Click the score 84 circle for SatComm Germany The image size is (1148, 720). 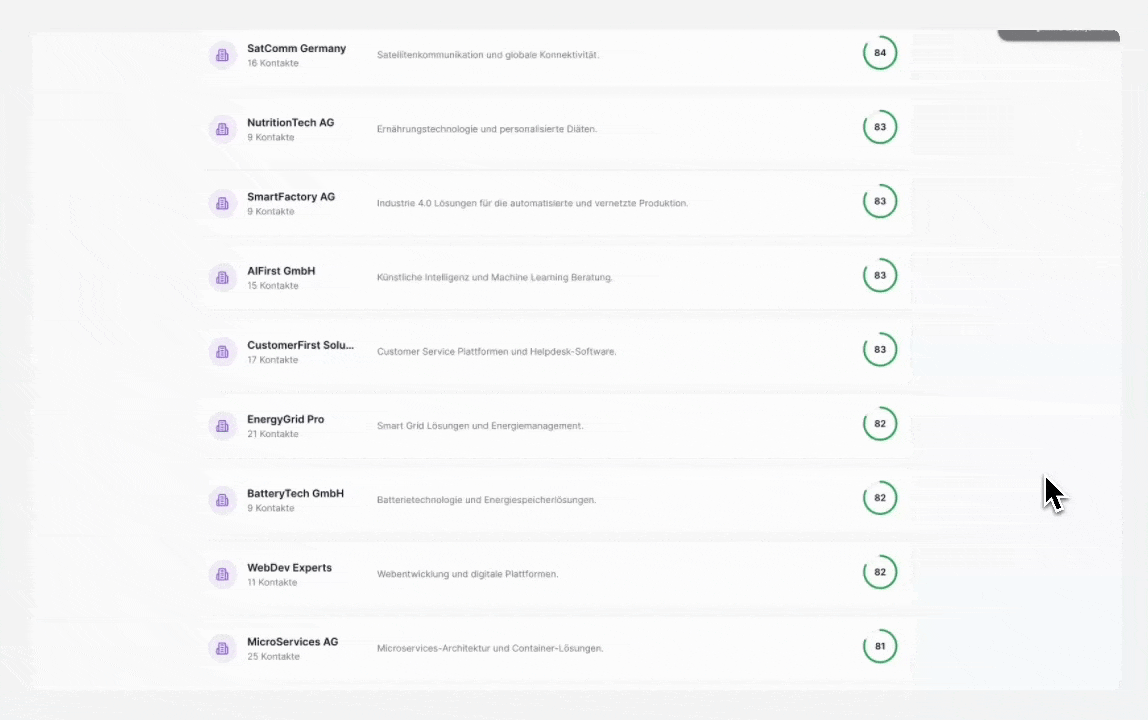(880, 53)
